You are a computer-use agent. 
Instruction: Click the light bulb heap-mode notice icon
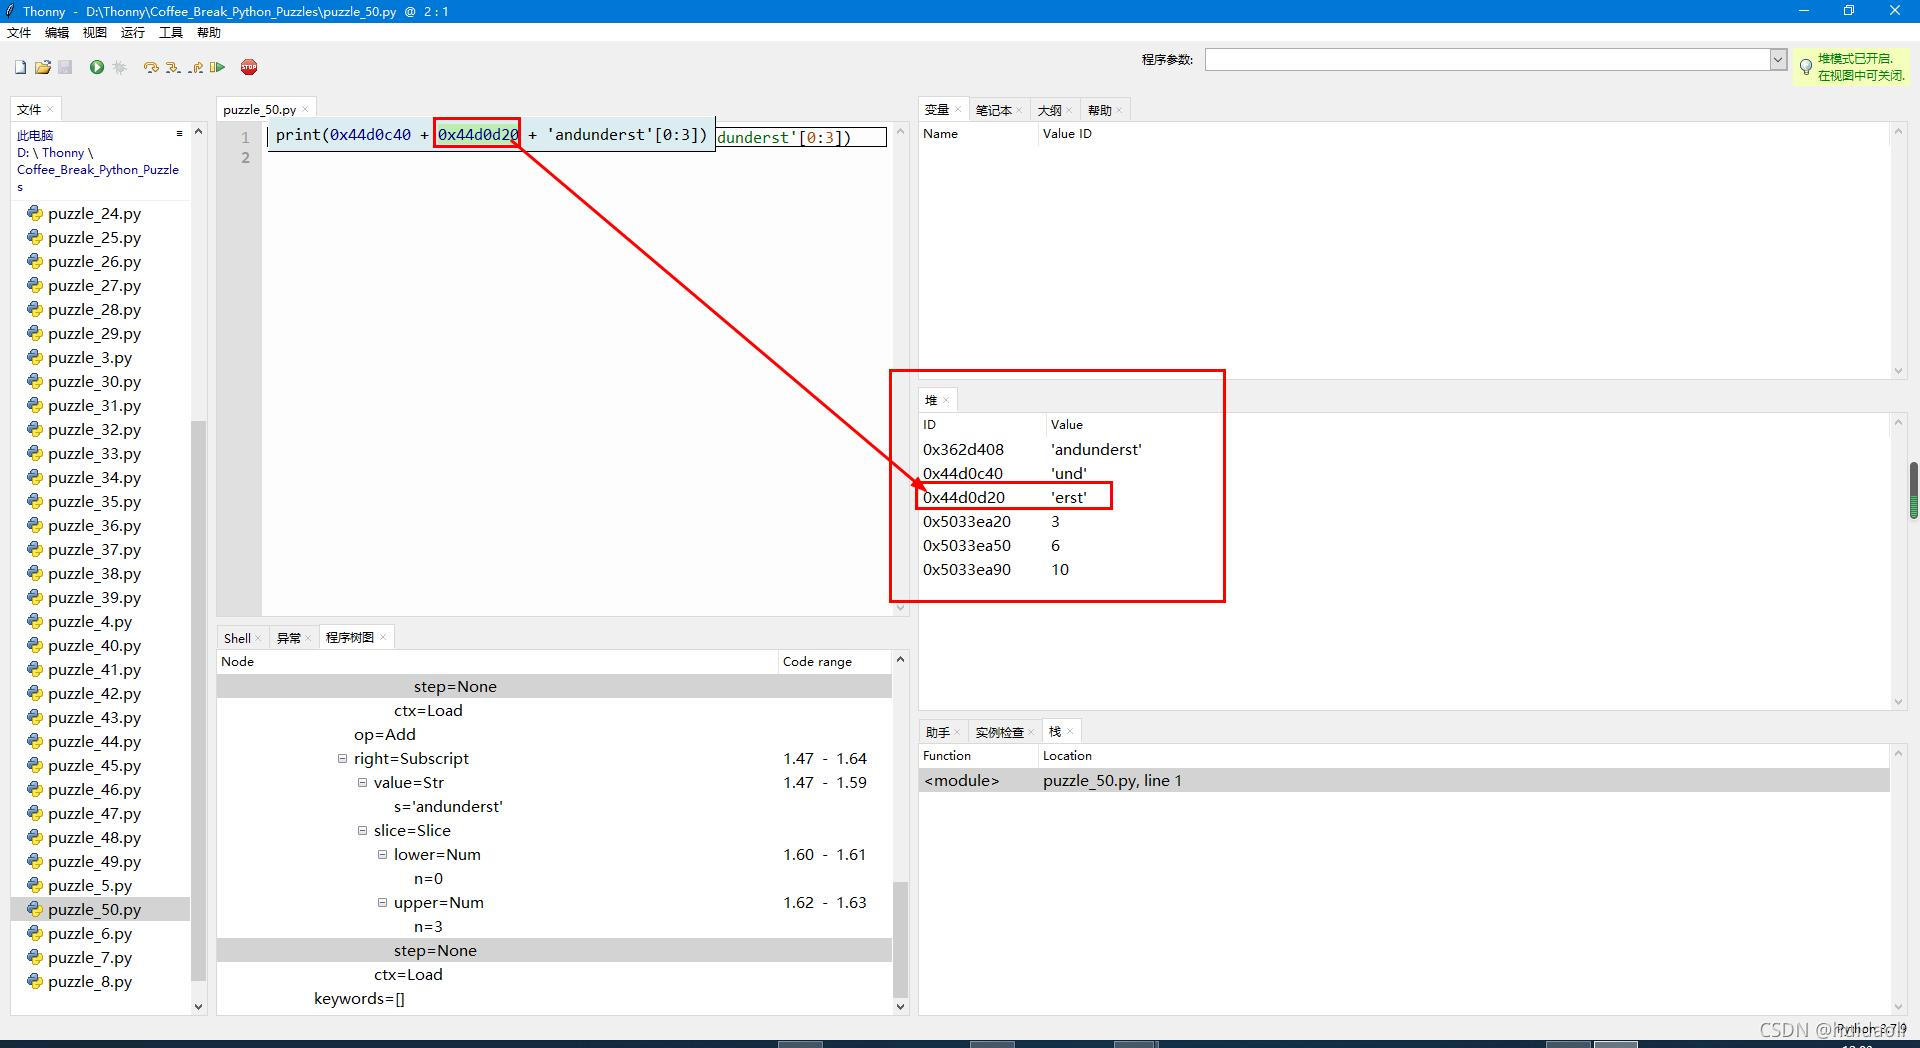(x=1806, y=67)
